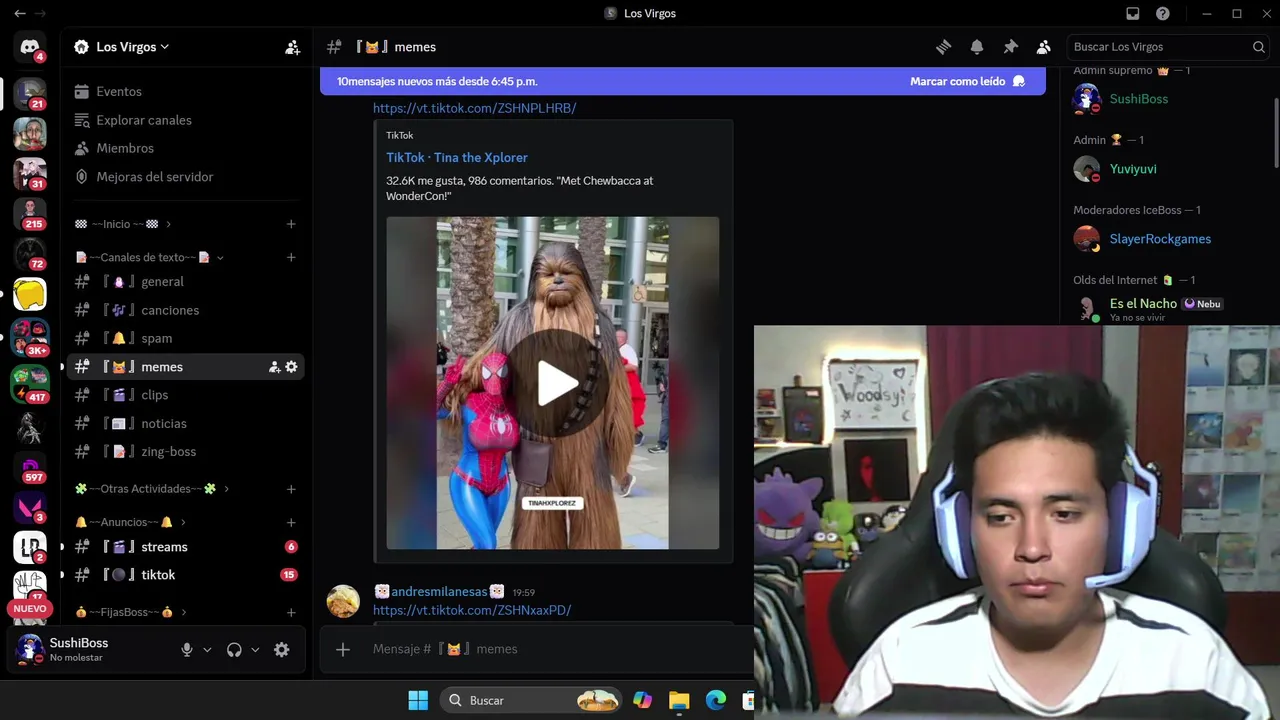Switch to canciones channel
1280x720 pixels.
185,310
